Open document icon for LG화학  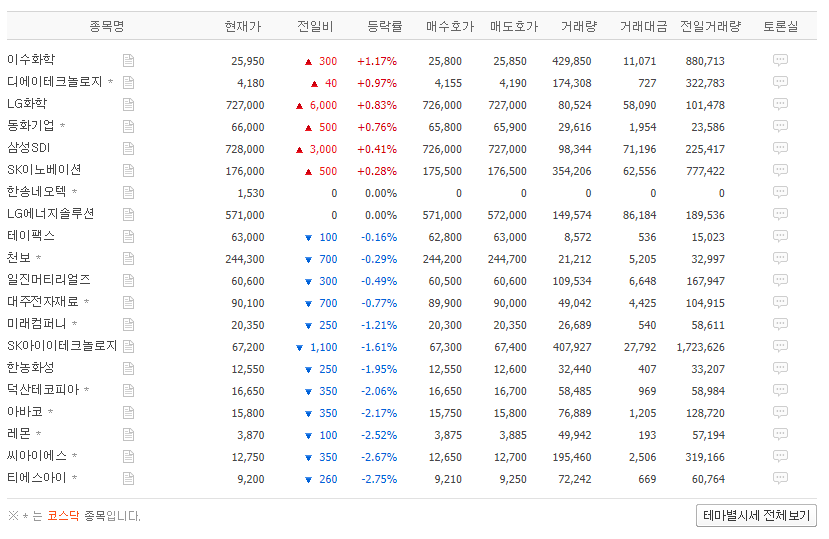tap(128, 105)
